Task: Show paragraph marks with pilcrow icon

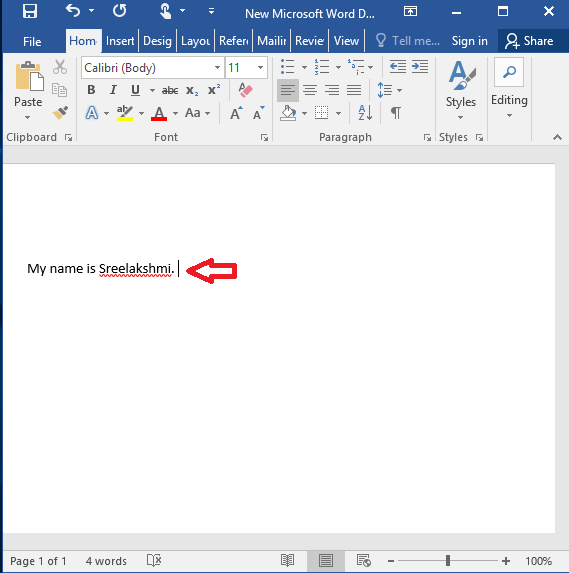Action: (396, 113)
